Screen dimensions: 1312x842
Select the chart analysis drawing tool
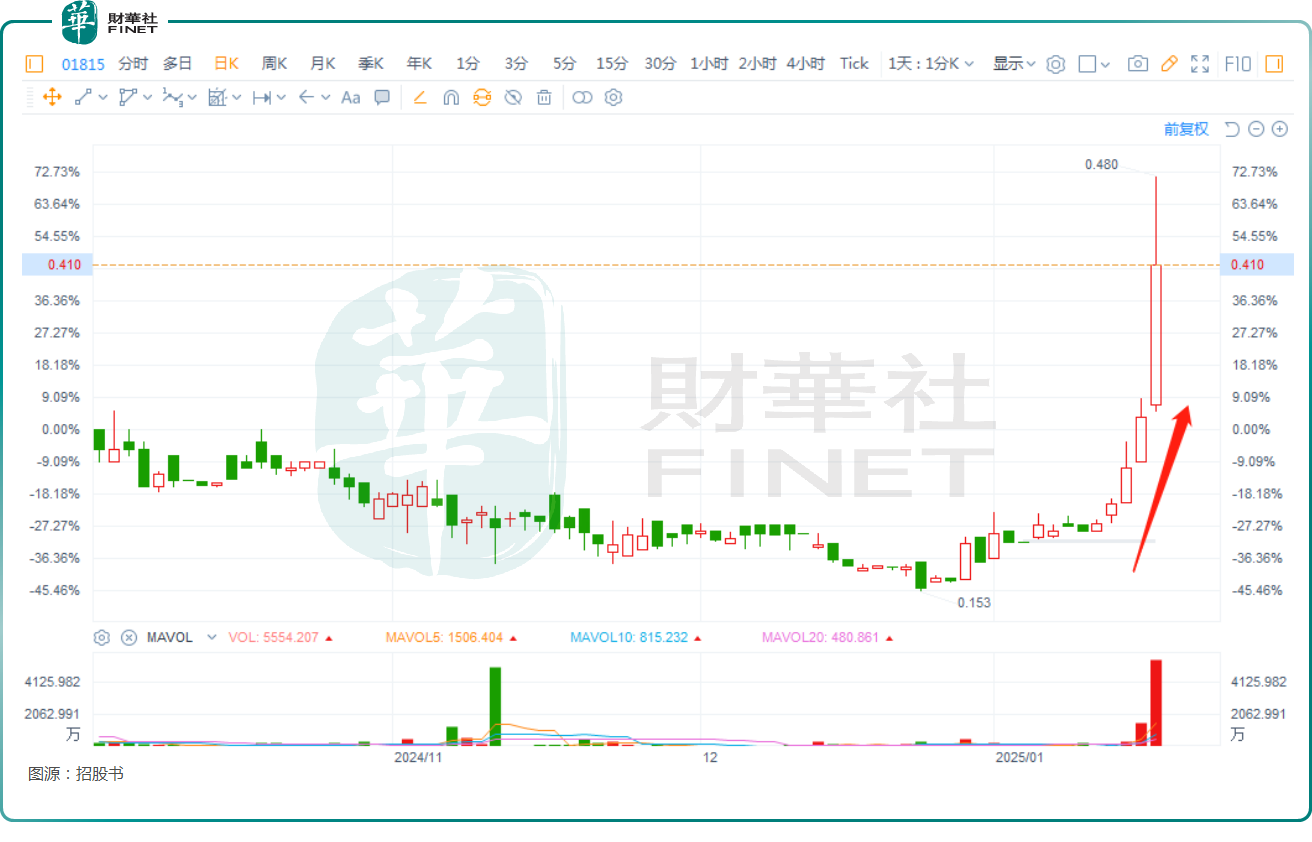click(x=217, y=98)
